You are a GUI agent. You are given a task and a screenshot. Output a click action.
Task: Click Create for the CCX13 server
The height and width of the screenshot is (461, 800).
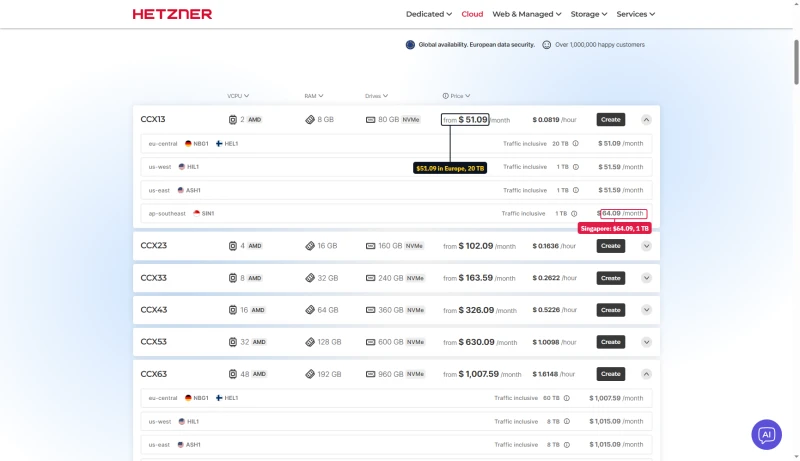pyautogui.click(x=611, y=120)
